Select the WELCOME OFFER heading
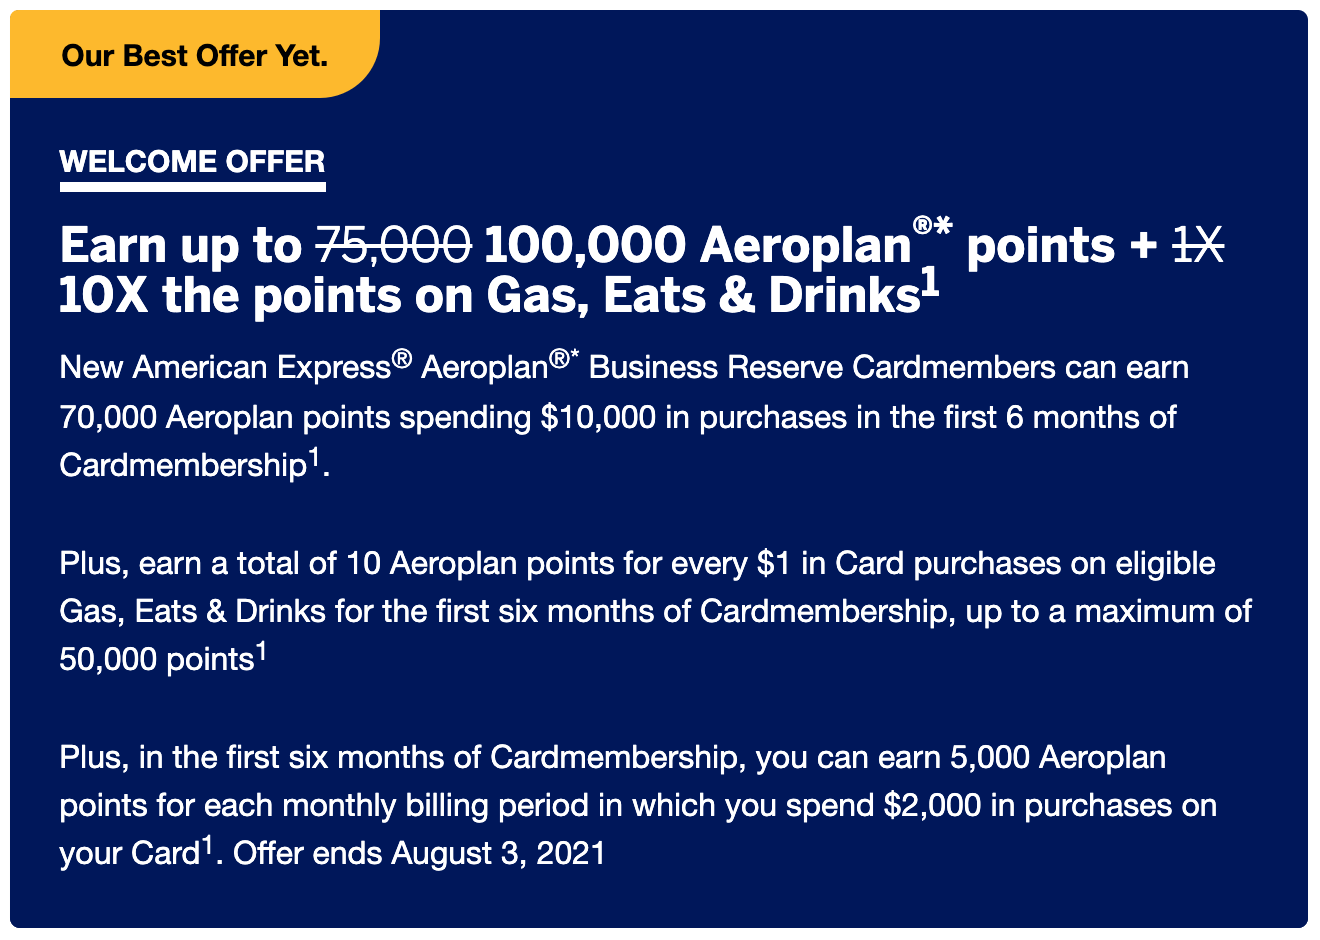1320x940 pixels. 192,162
